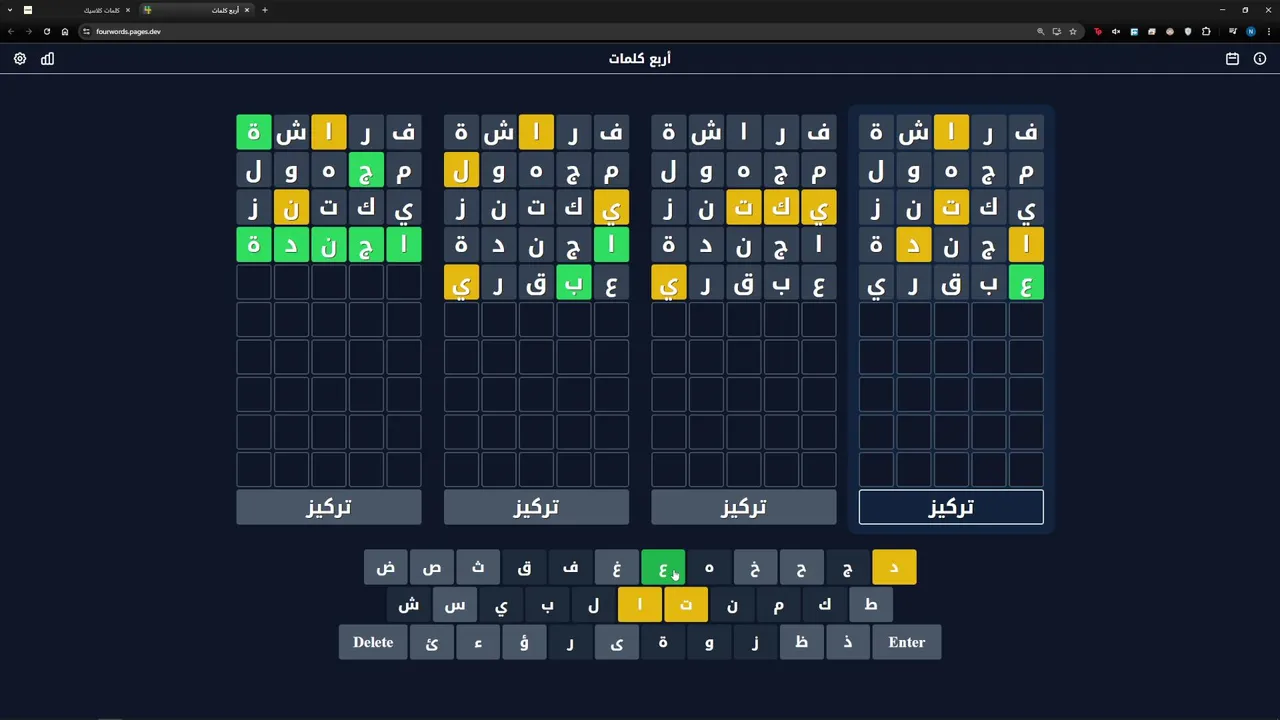Tap the خ key
Image resolution: width=1280 pixels, height=720 pixels.
click(x=755, y=568)
